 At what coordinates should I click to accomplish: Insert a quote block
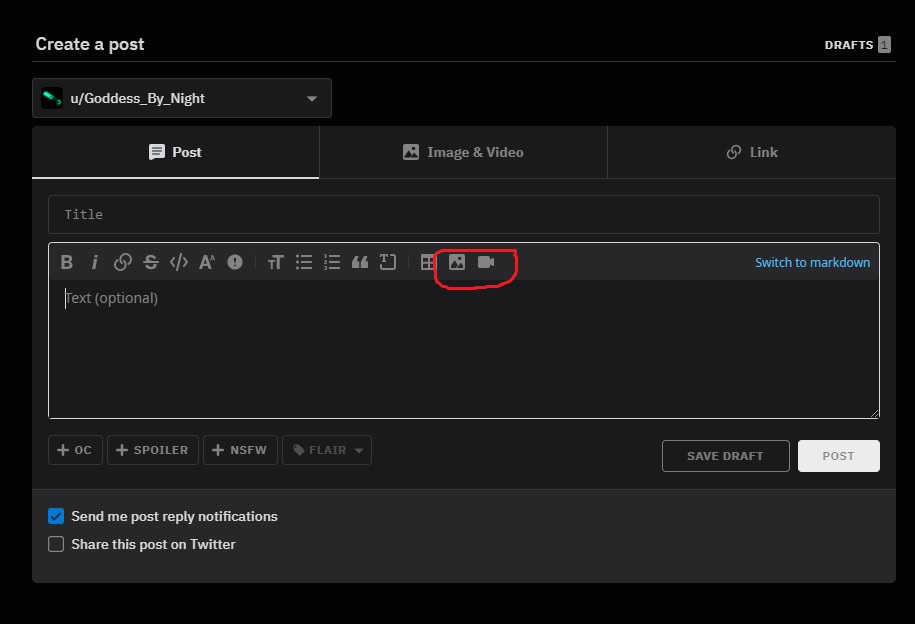click(359, 262)
